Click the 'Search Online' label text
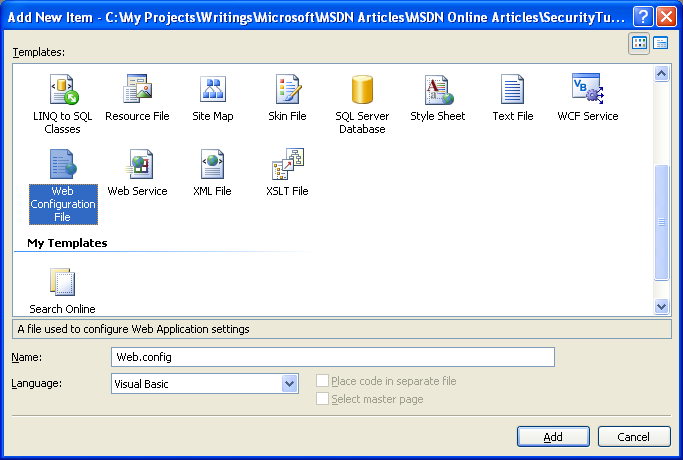Viewport: 683px width, 460px height. coord(62,309)
